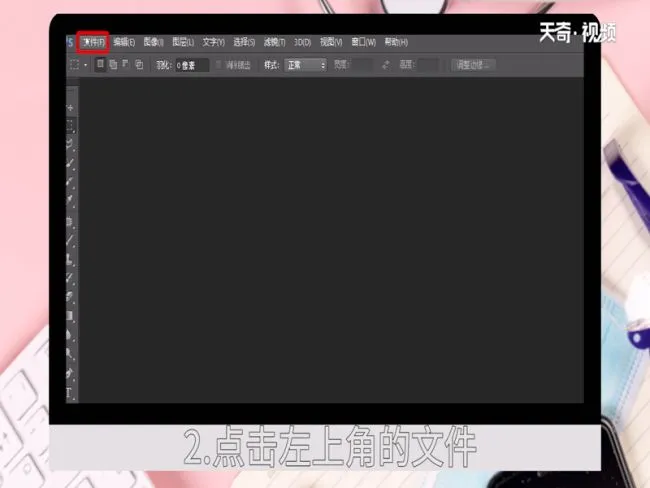Screen dimensions: 650x488
Task: Open the 选择(S) menu
Action: click(x=244, y=42)
